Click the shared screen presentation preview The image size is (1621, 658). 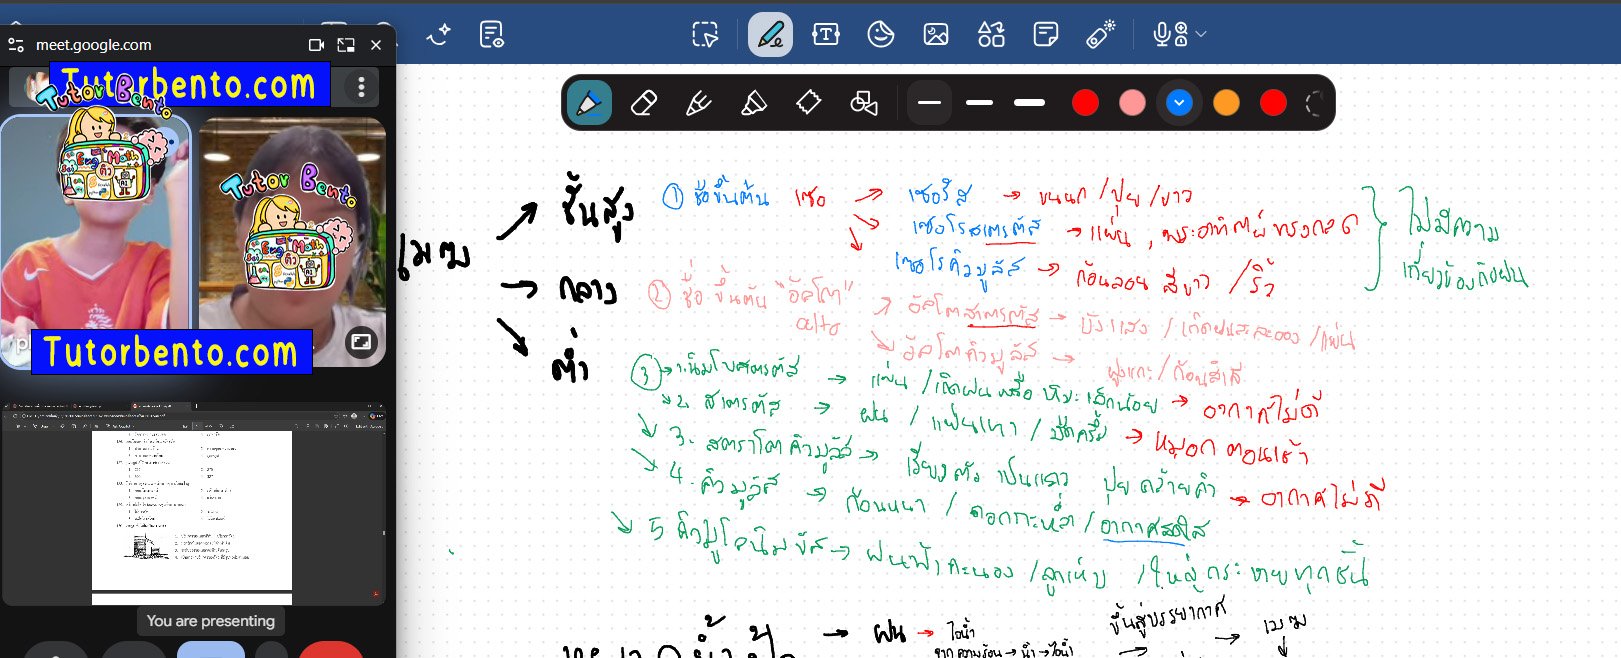192,505
